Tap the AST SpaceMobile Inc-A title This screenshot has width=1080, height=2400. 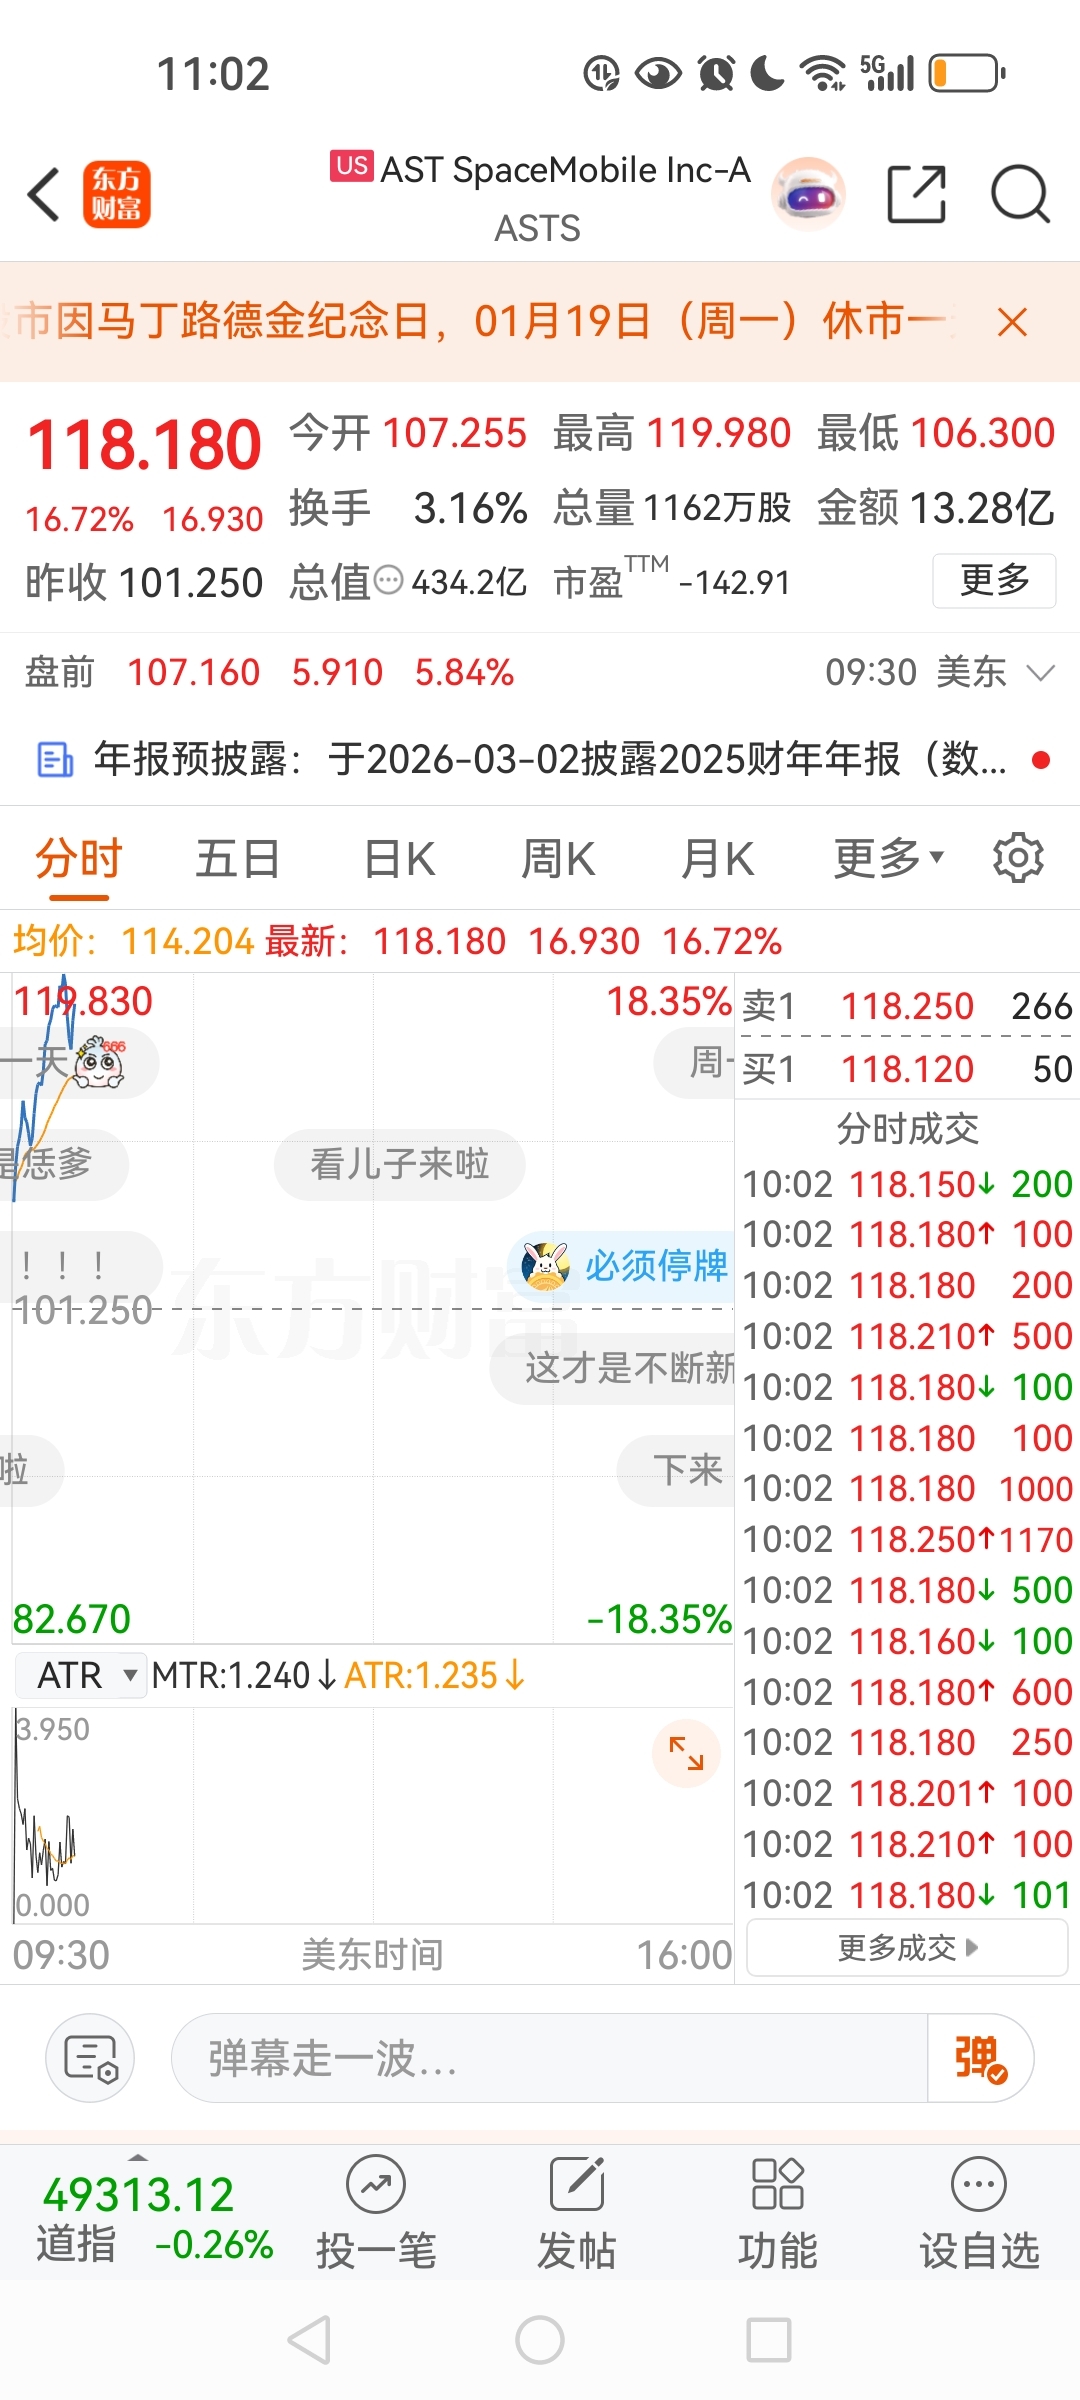(x=565, y=170)
